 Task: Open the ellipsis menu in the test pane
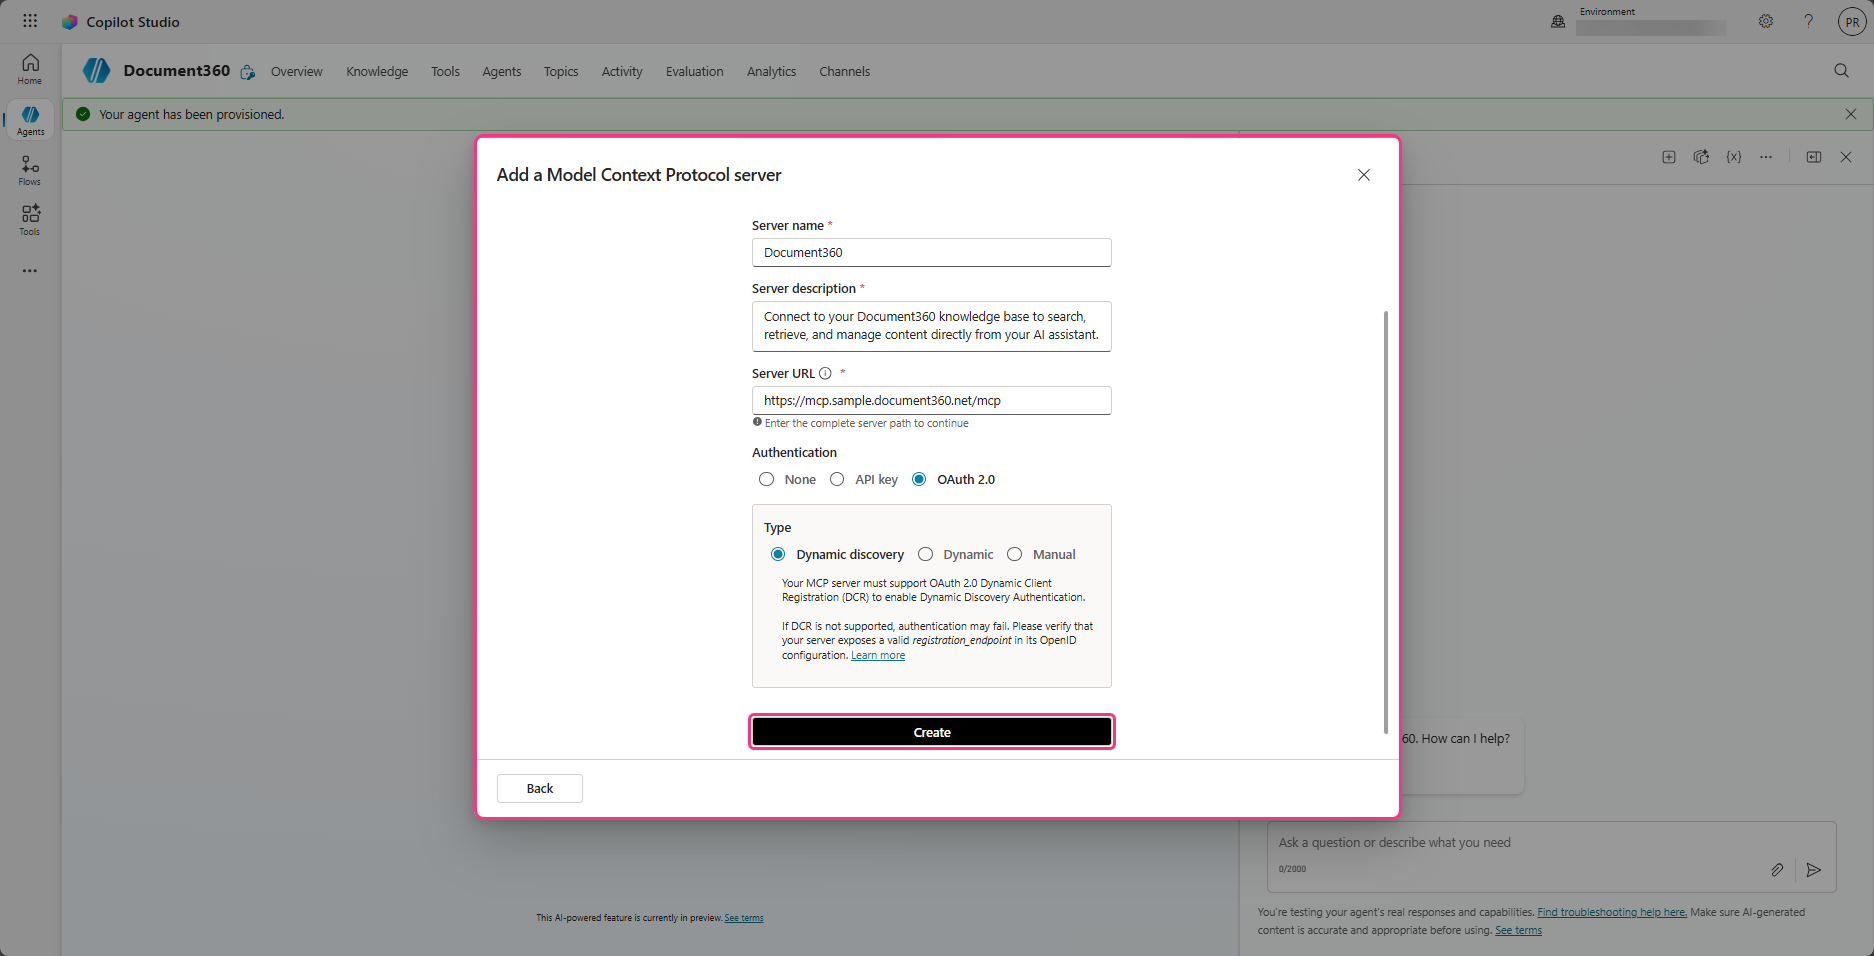tap(1766, 157)
